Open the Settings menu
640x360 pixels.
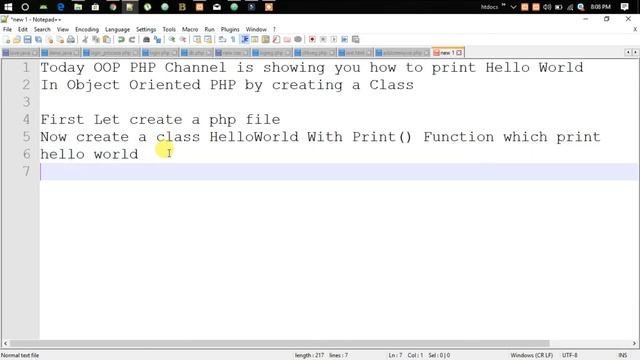click(x=146, y=29)
